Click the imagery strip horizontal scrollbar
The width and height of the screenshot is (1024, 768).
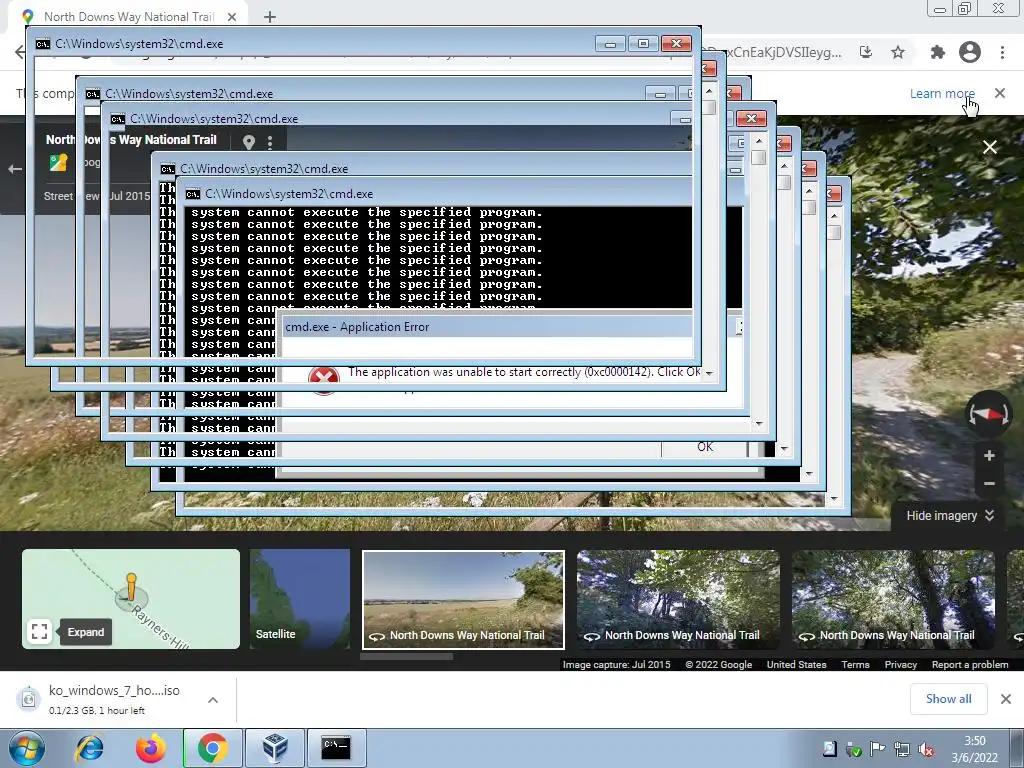[x=406, y=656]
